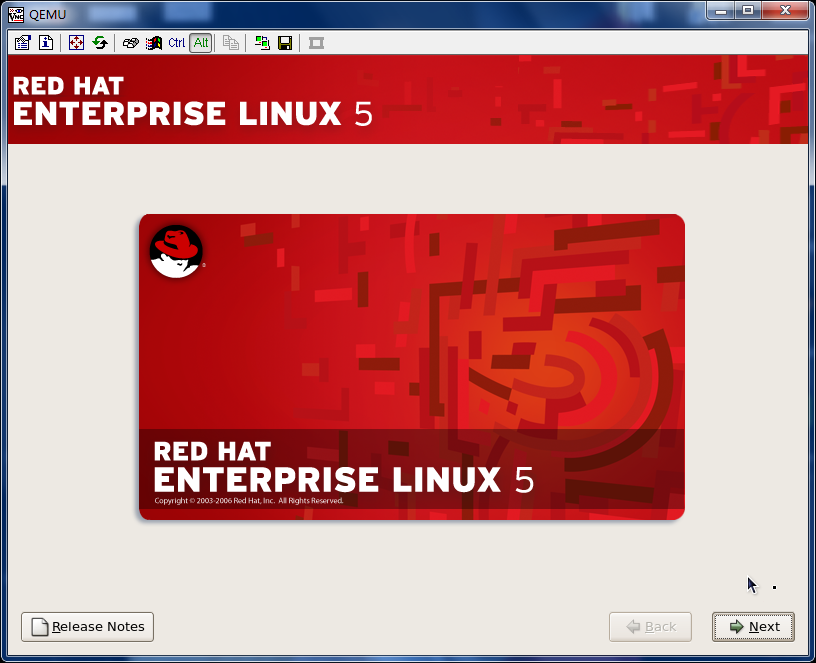Send Ctrl+Esc Windows flag icon
The image size is (816, 663).
(154, 43)
